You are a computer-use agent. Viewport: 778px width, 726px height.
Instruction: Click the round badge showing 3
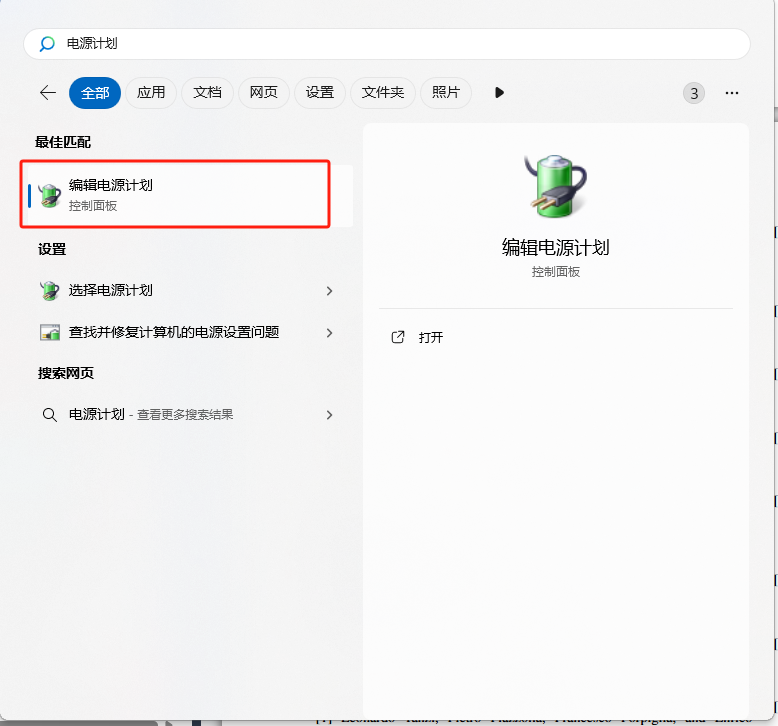click(694, 93)
